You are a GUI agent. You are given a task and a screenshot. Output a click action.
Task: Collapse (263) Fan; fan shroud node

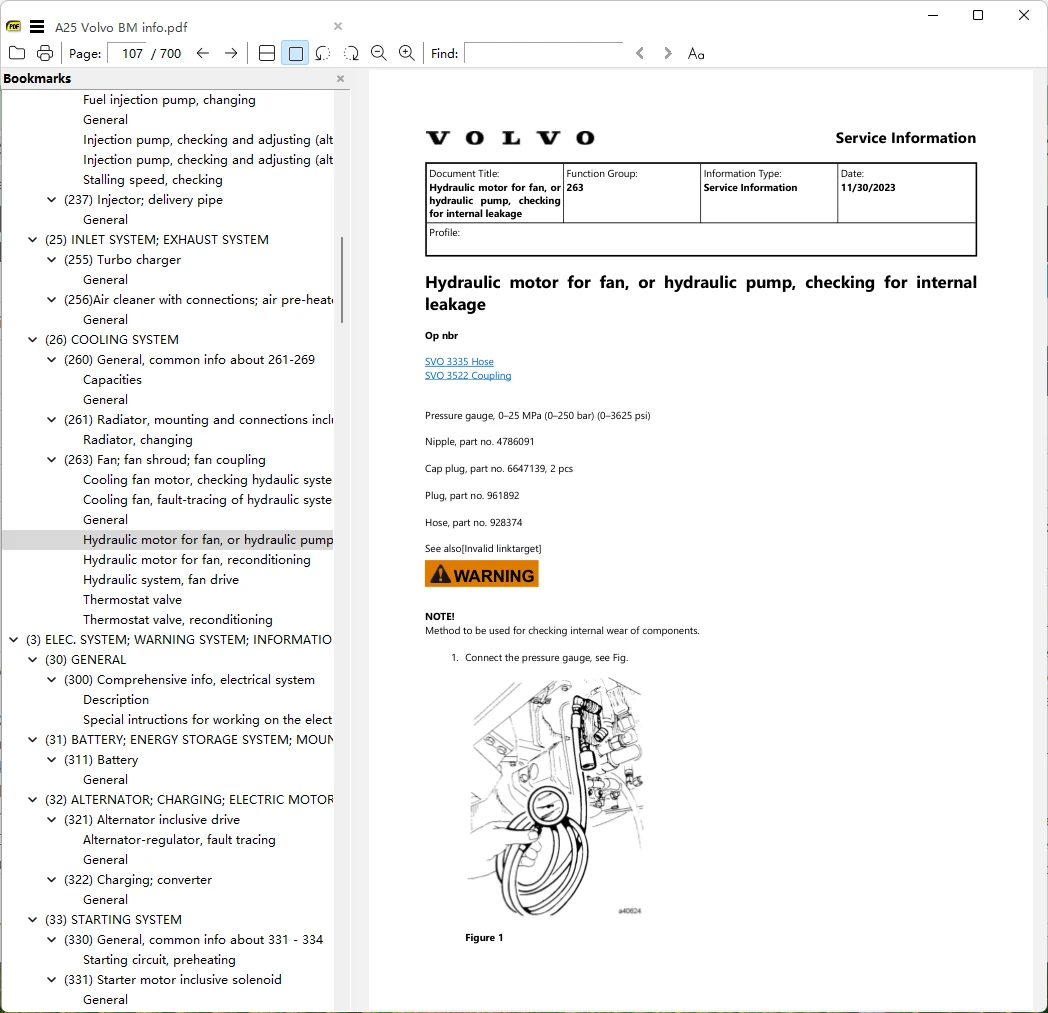coord(51,460)
